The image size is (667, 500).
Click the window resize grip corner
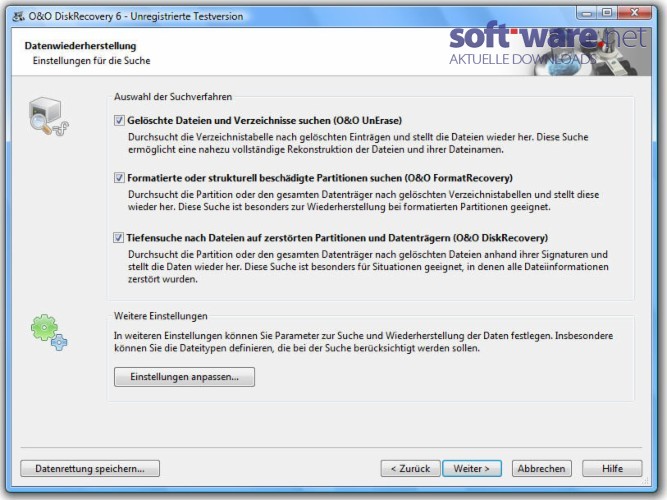click(645, 480)
